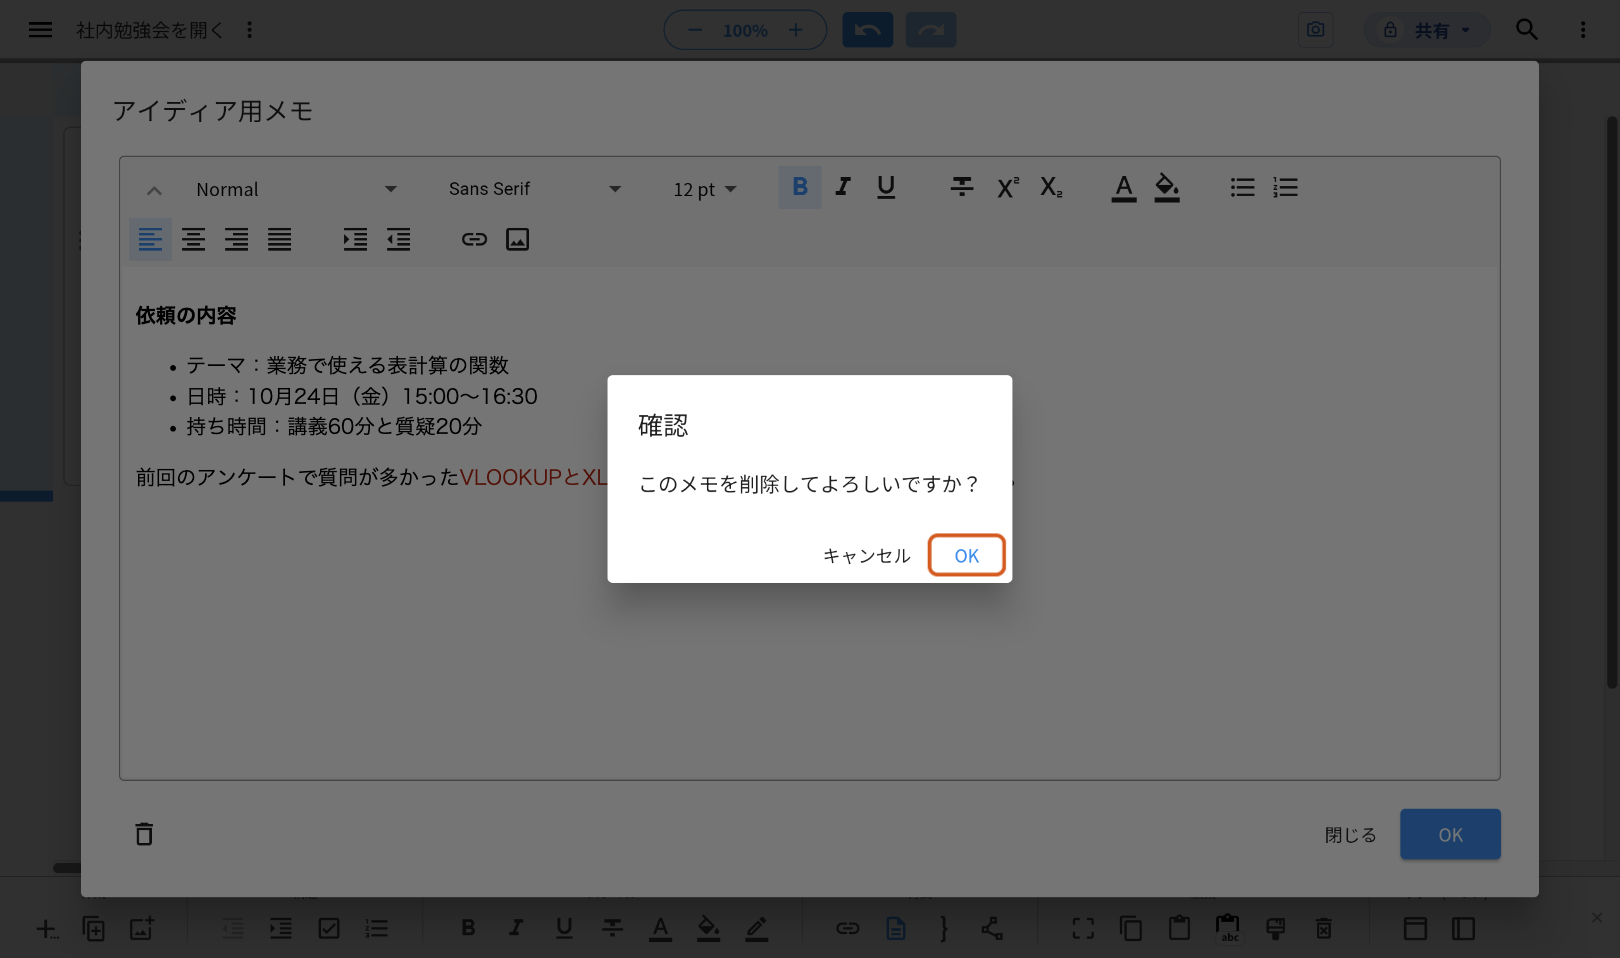Apply a bulleted list in the memo editor
The image size is (1620, 958).
click(1242, 187)
